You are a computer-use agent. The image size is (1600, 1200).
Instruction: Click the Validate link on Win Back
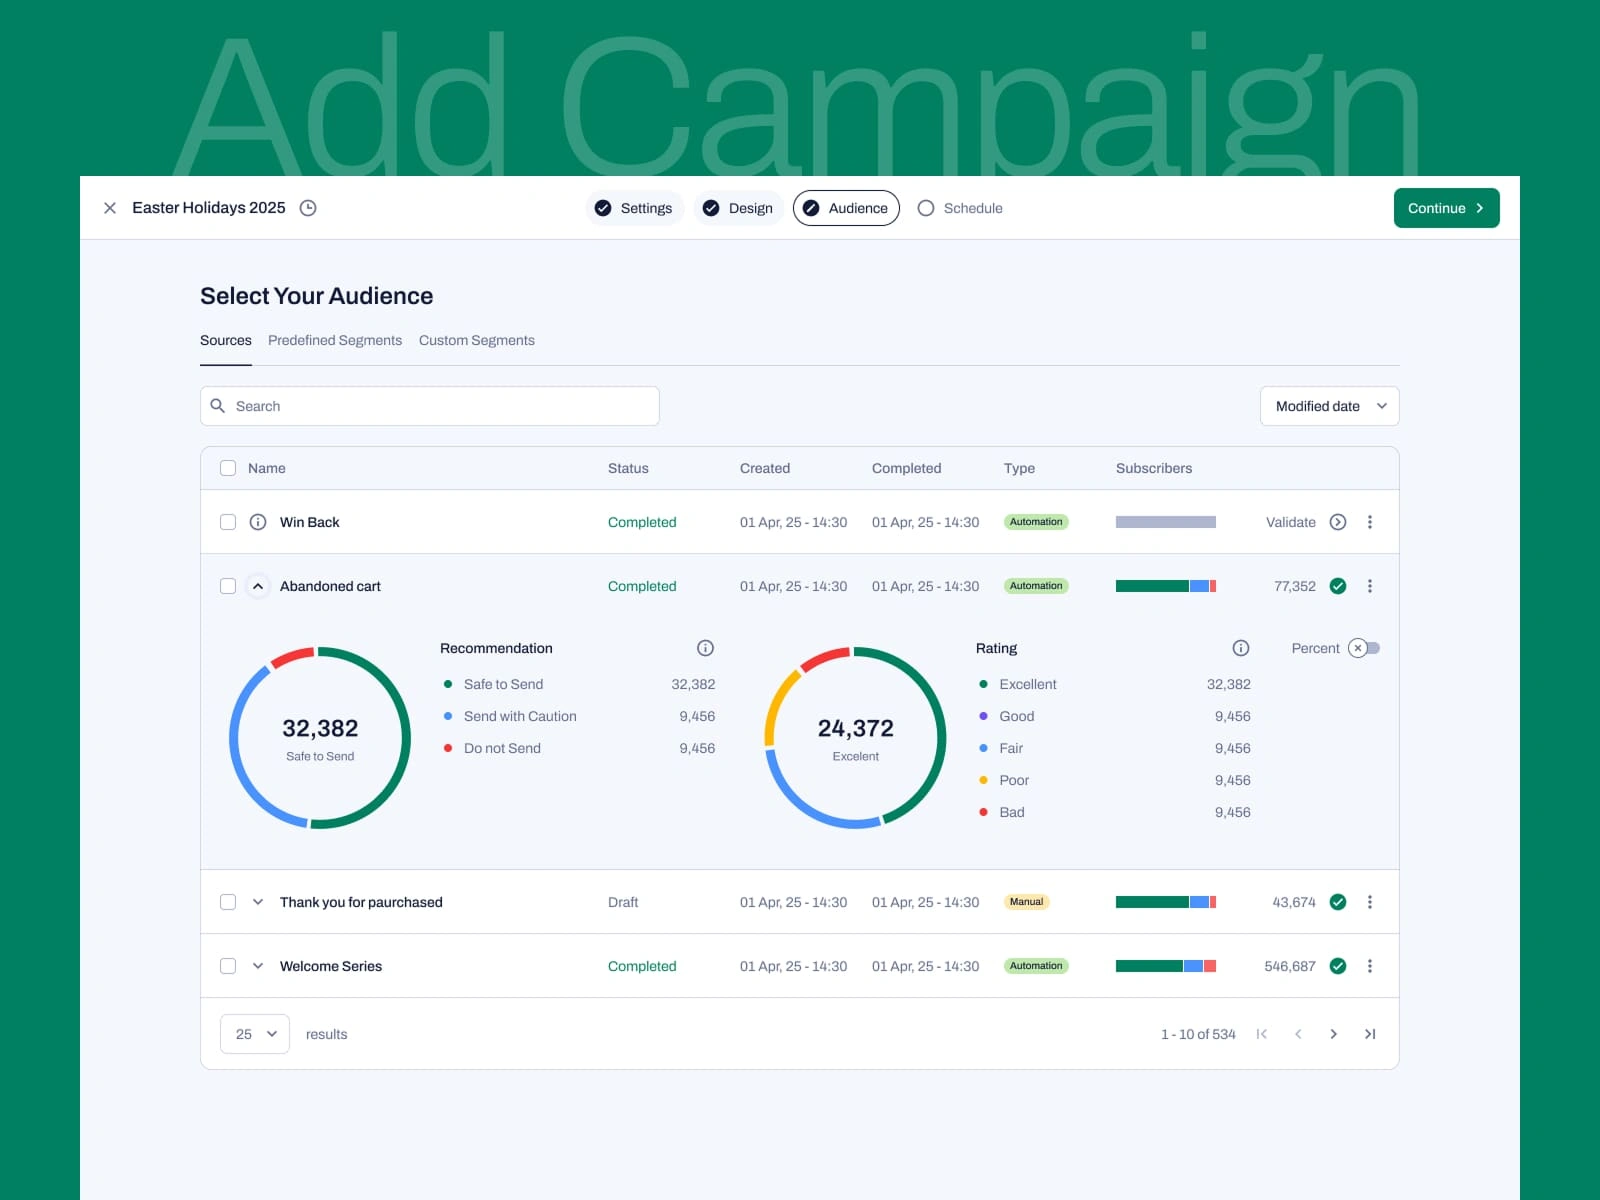coord(1290,521)
